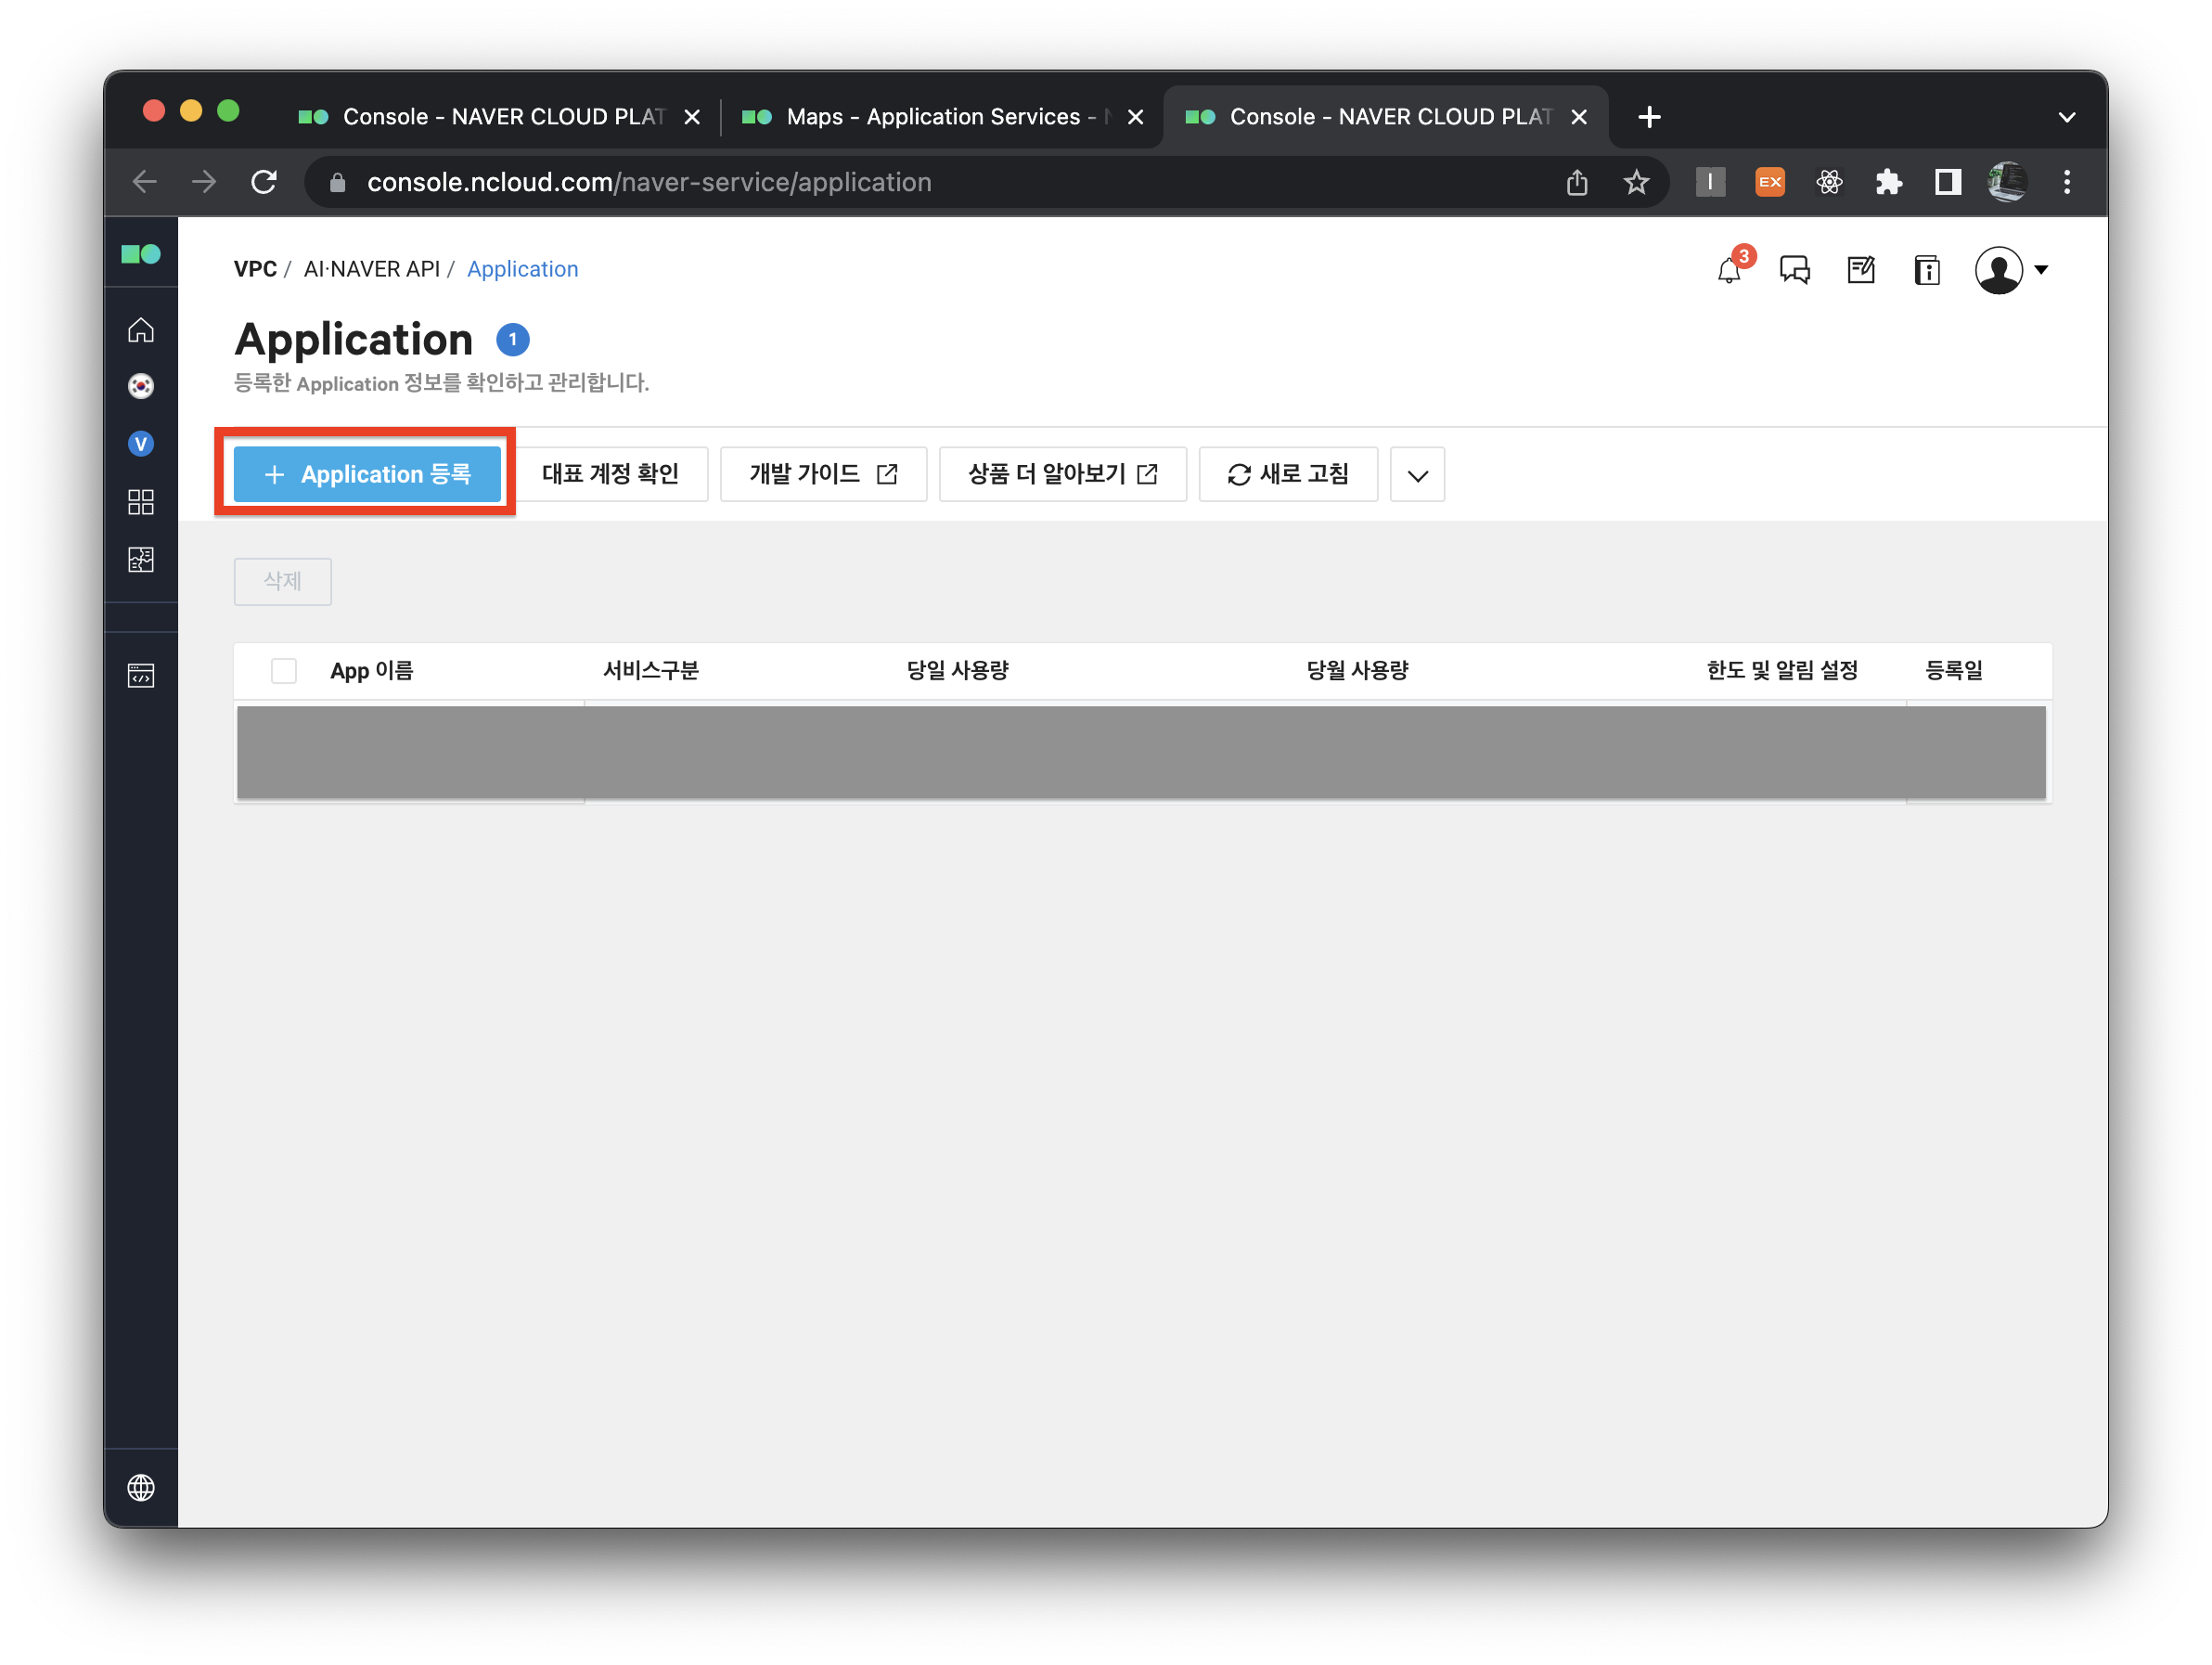Share the page via address bar icon
Viewport: 2212px width, 1665px height.
1577,182
